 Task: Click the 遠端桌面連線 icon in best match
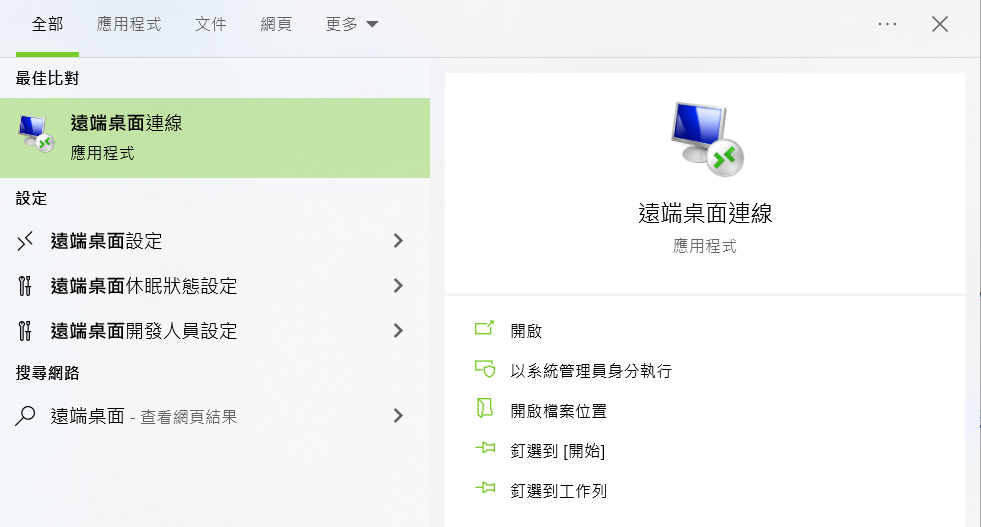36,135
